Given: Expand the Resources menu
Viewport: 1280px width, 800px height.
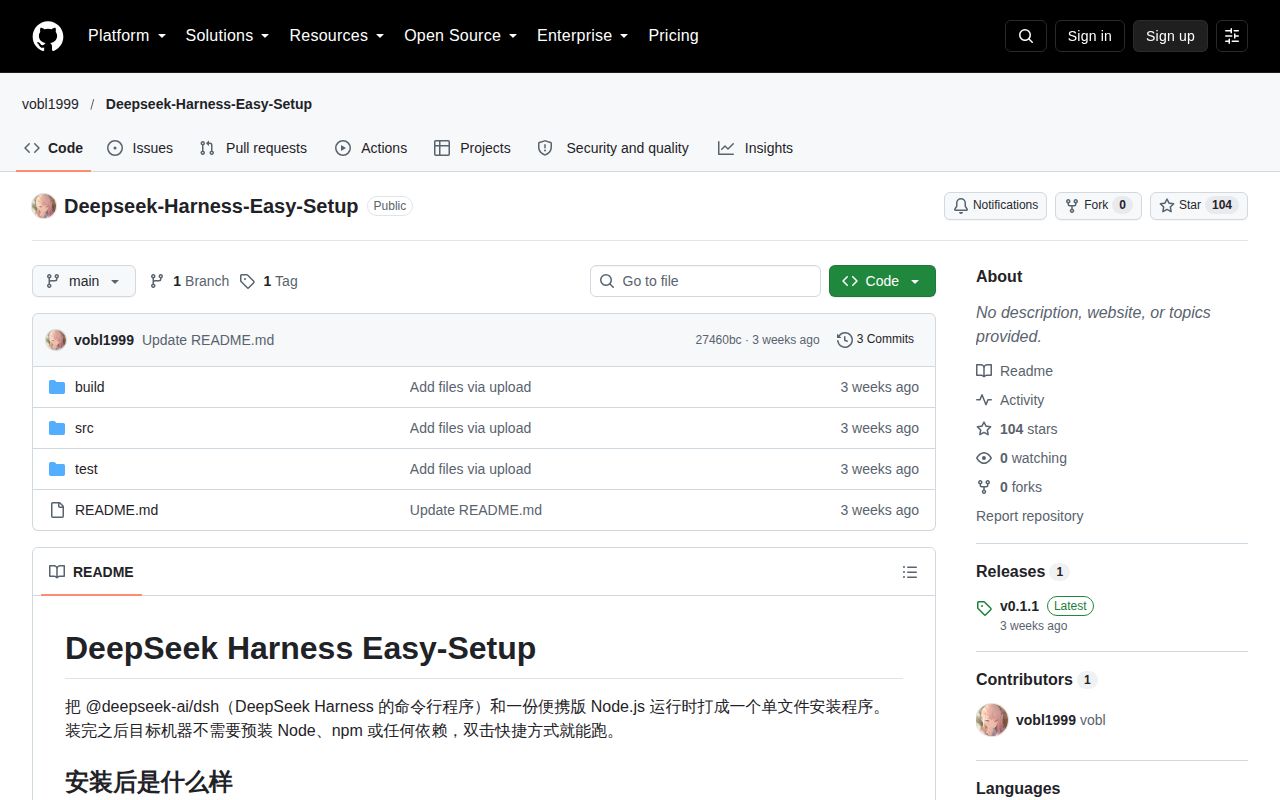Looking at the screenshot, I should (337, 36).
